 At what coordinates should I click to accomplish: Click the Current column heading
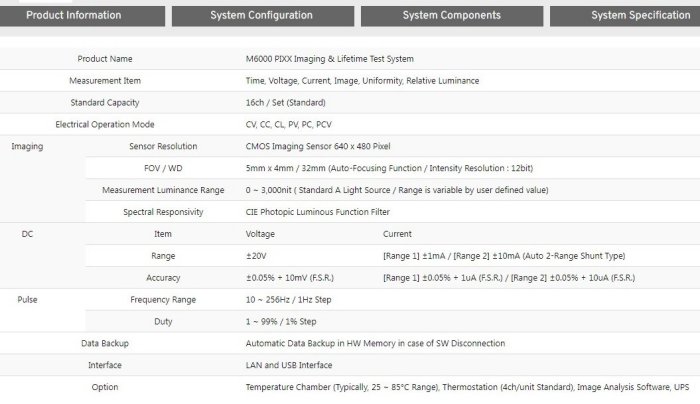coord(398,234)
